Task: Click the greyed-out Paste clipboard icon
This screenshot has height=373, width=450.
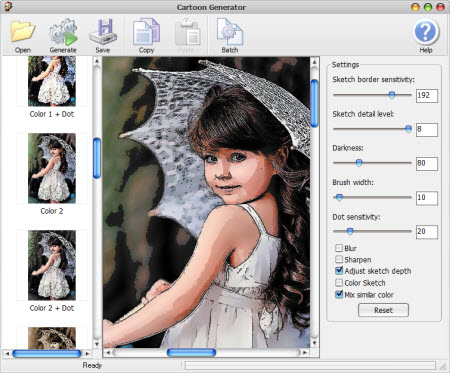Action: pyautogui.click(x=187, y=32)
